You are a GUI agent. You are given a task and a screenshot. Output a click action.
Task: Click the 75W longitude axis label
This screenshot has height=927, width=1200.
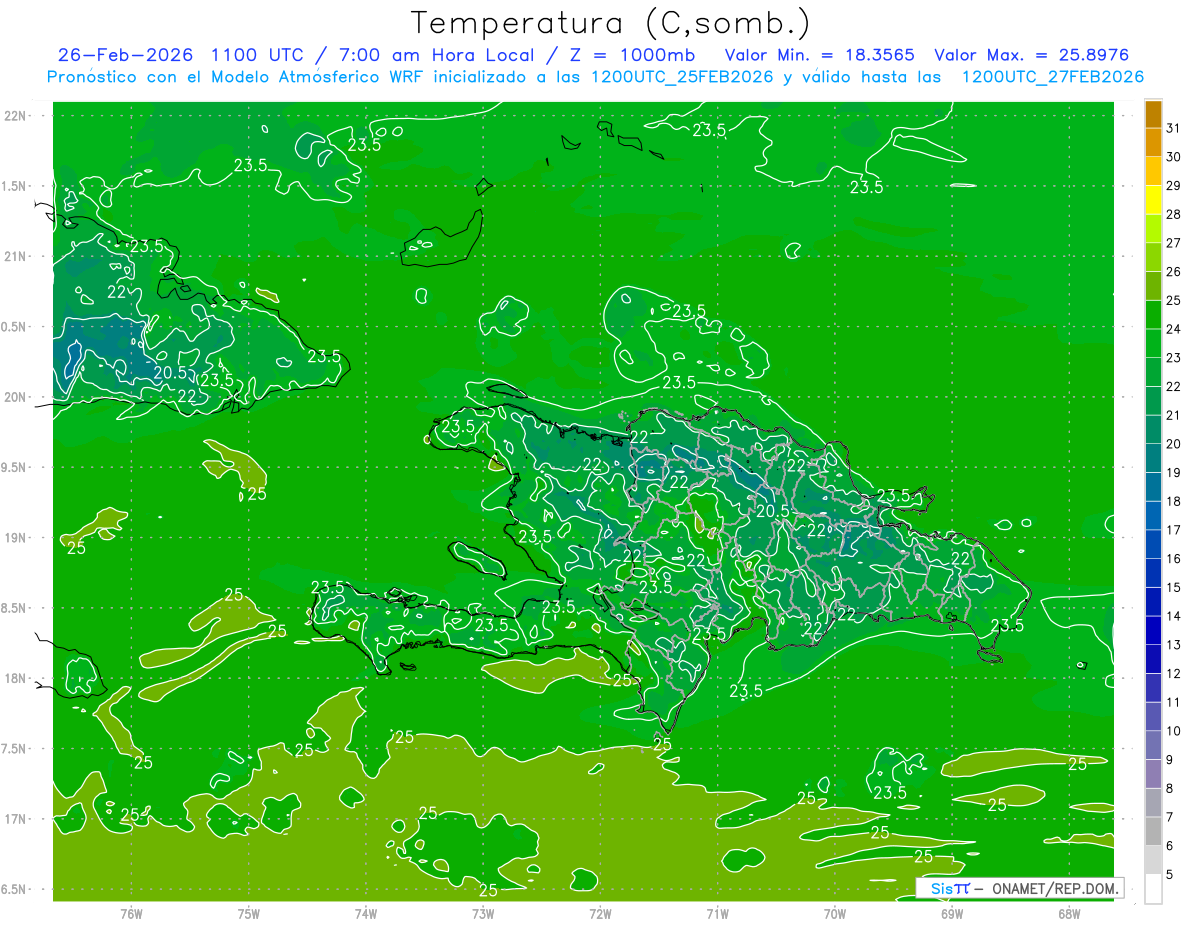tap(249, 914)
